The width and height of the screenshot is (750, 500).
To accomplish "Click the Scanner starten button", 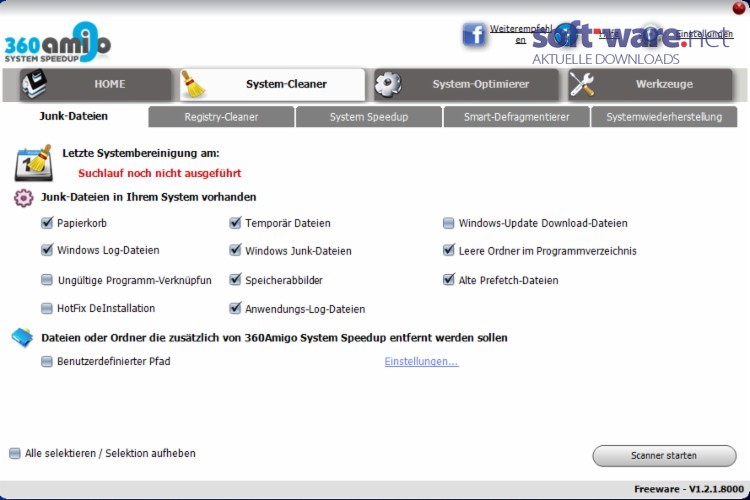I will (x=664, y=456).
